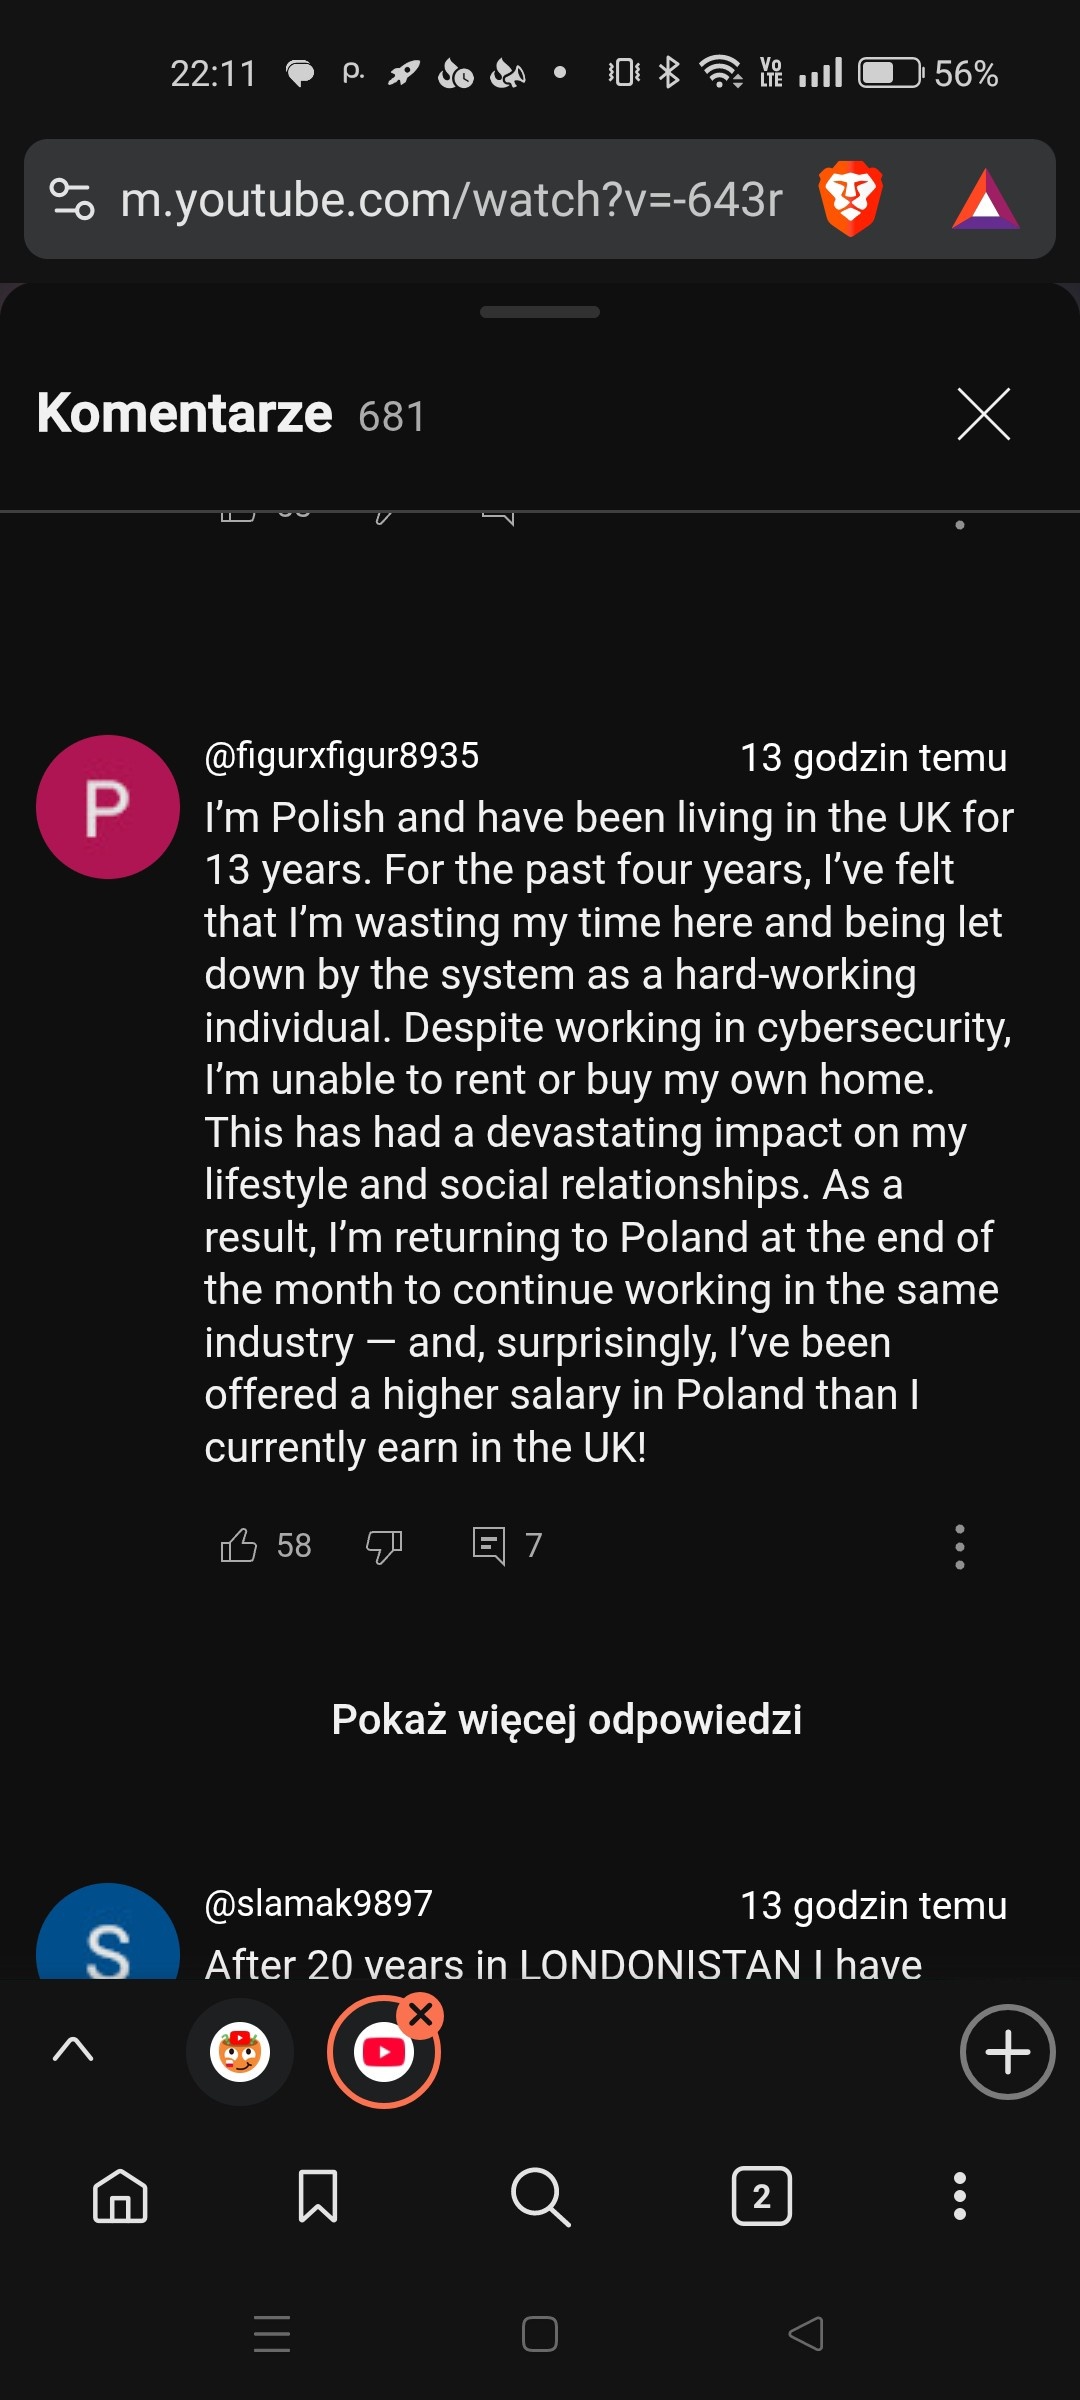Open the bookmarks icon in bottom toolbar
1080x2400 pixels.
tap(318, 2196)
